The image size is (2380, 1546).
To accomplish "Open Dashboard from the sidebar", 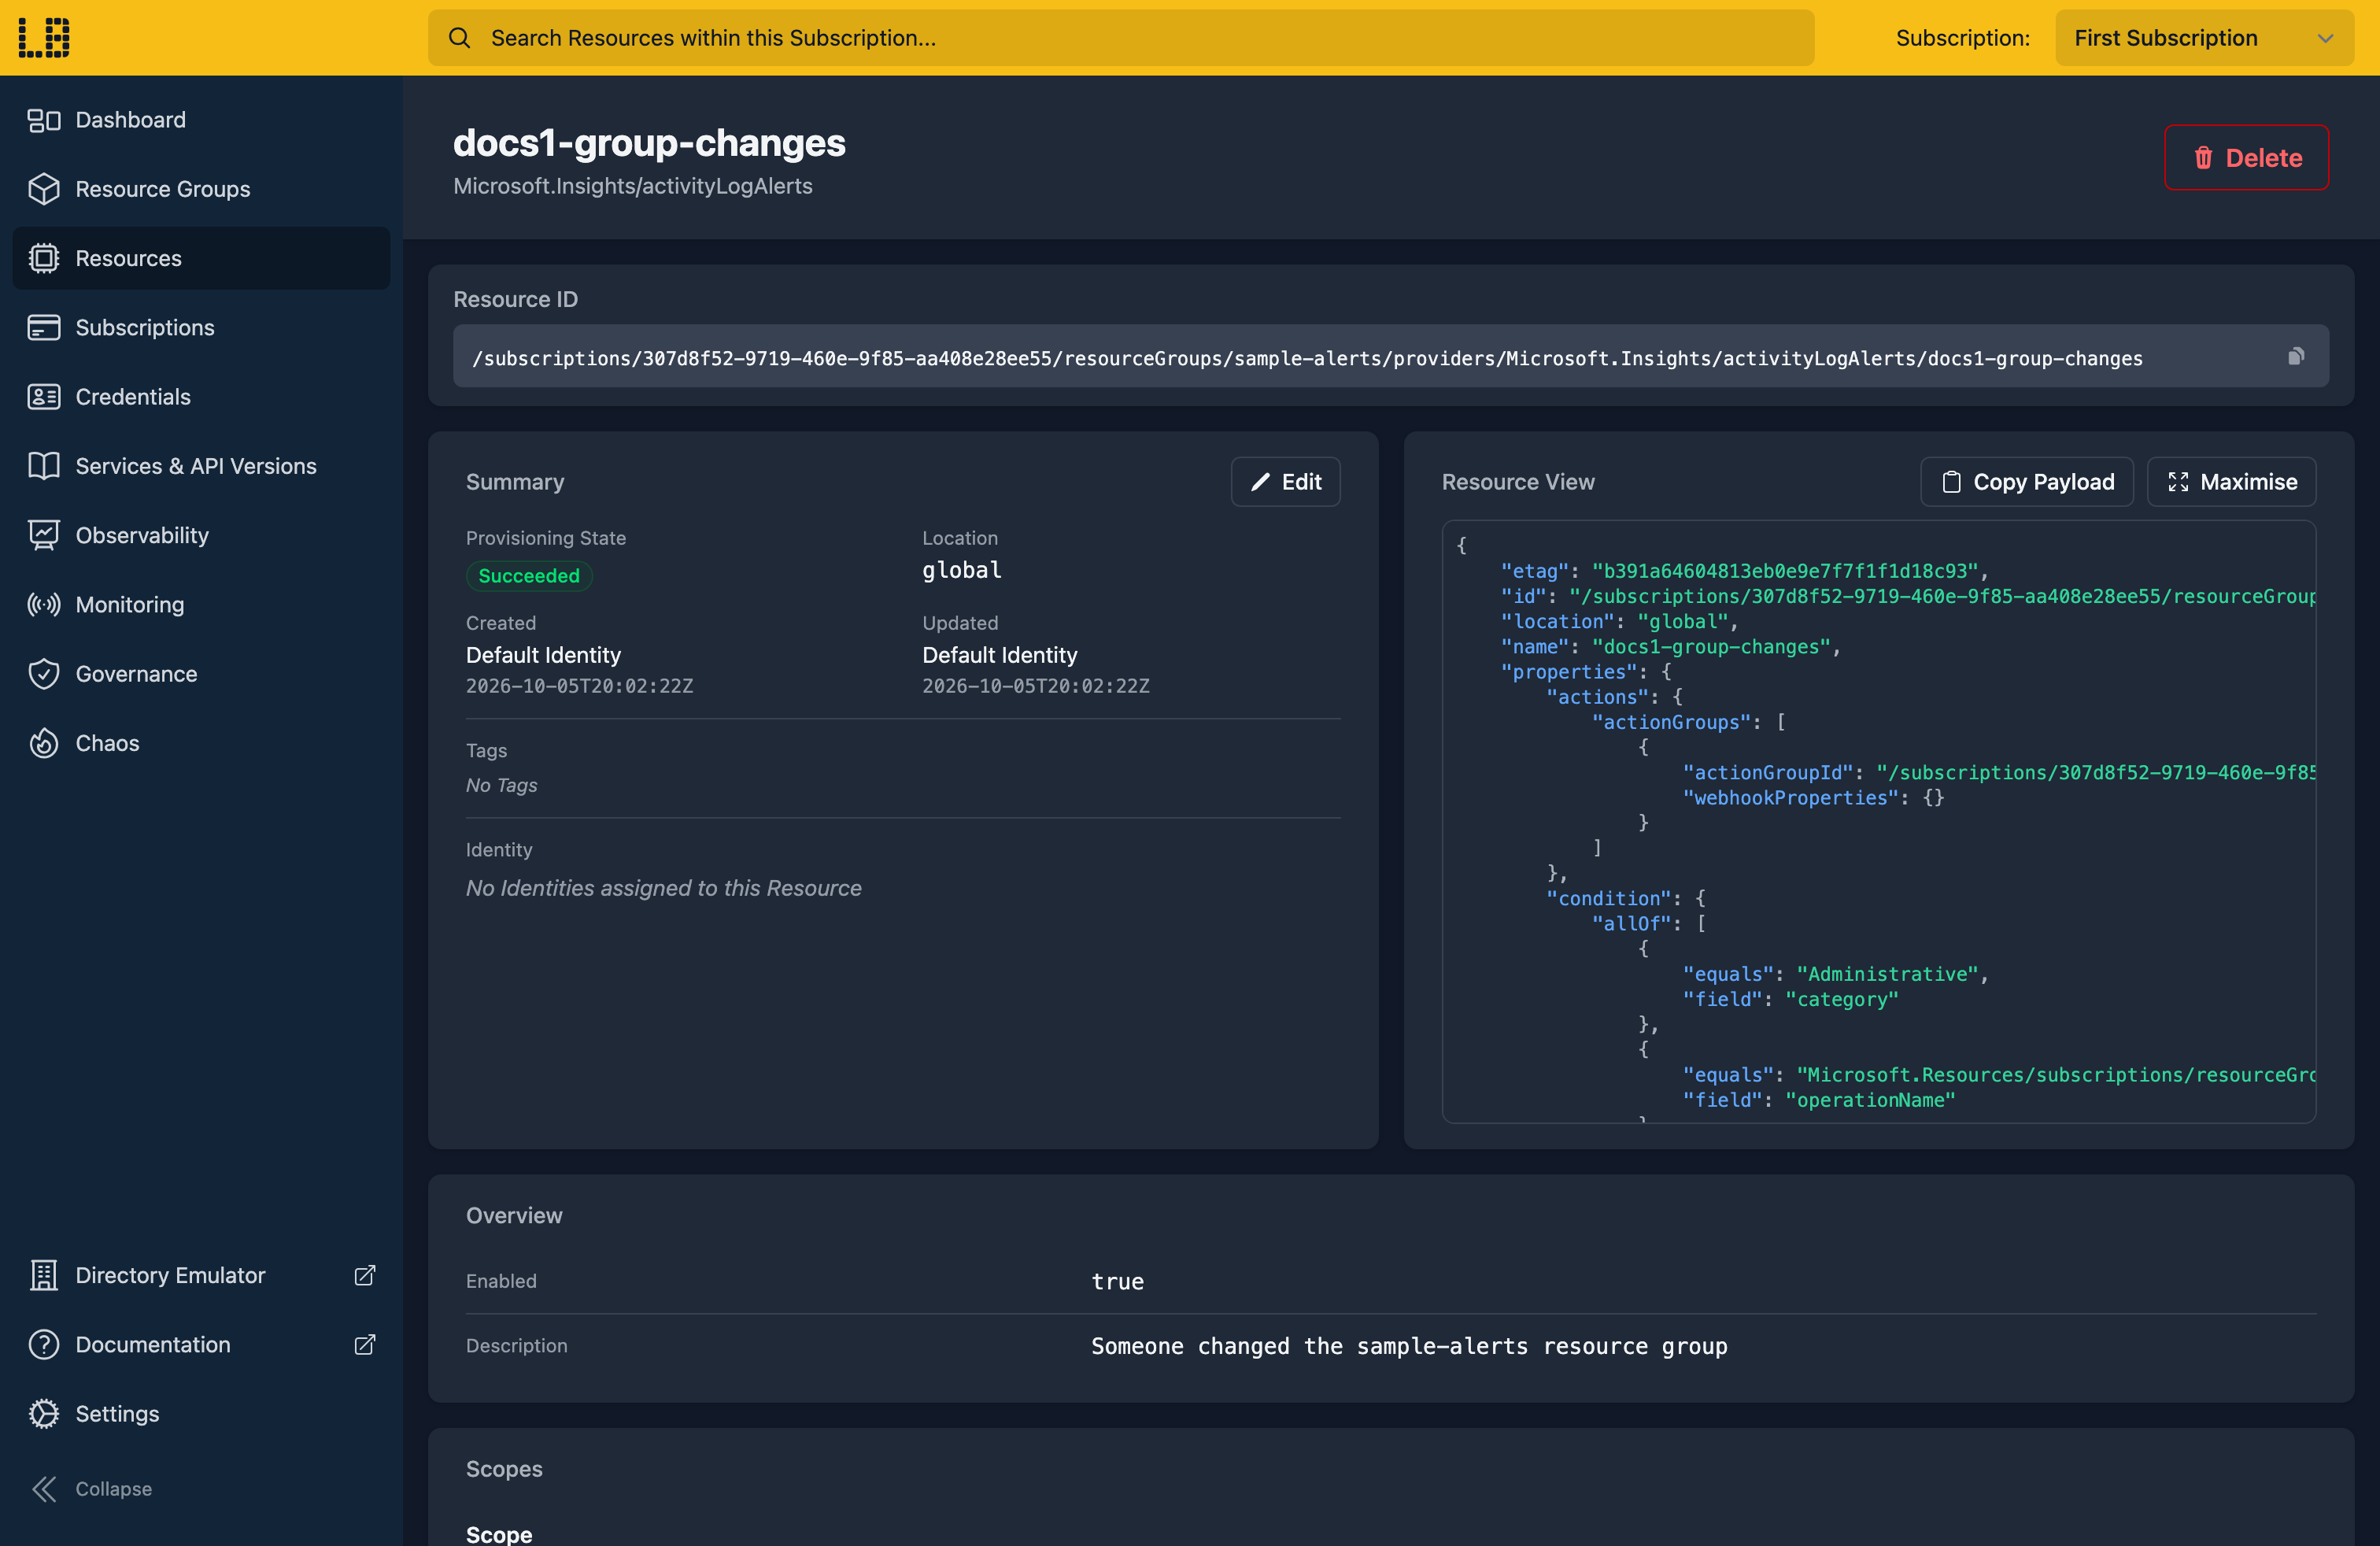I will [201, 120].
